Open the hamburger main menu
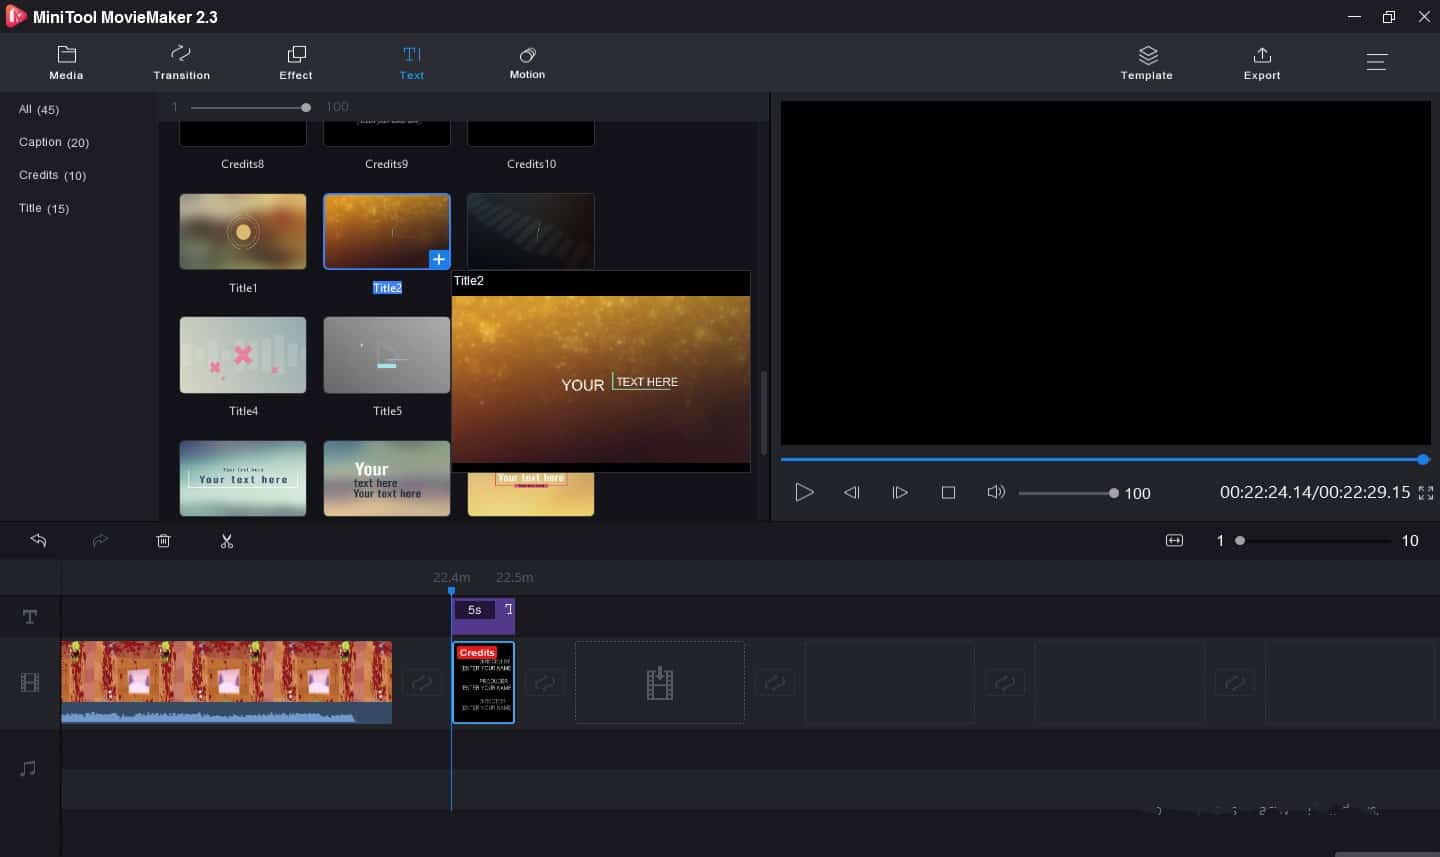This screenshot has height=857, width=1440. (x=1377, y=62)
